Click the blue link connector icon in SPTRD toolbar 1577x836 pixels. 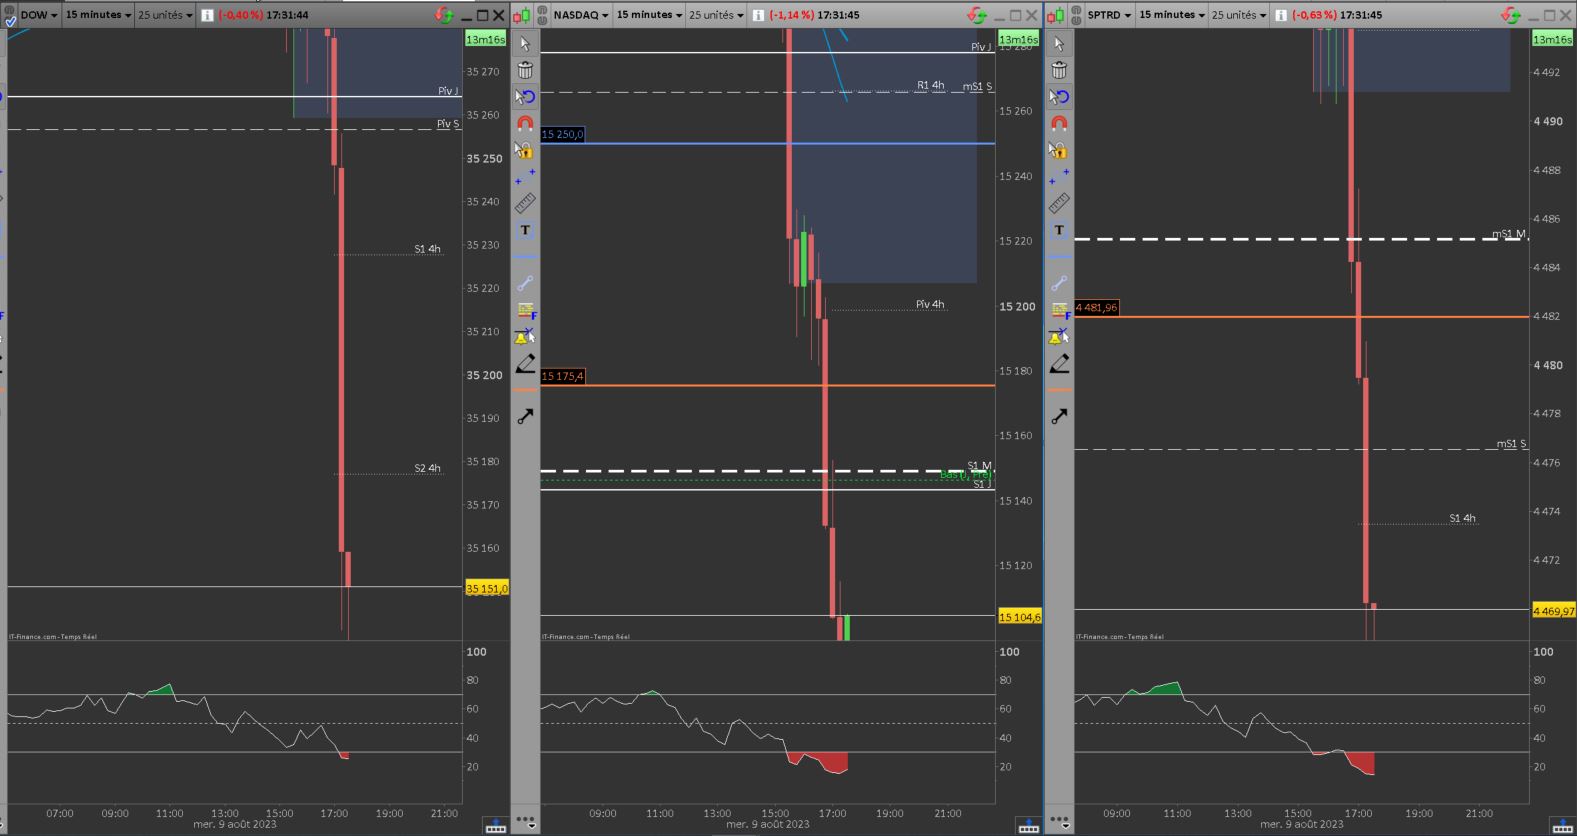tap(1059, 283)
